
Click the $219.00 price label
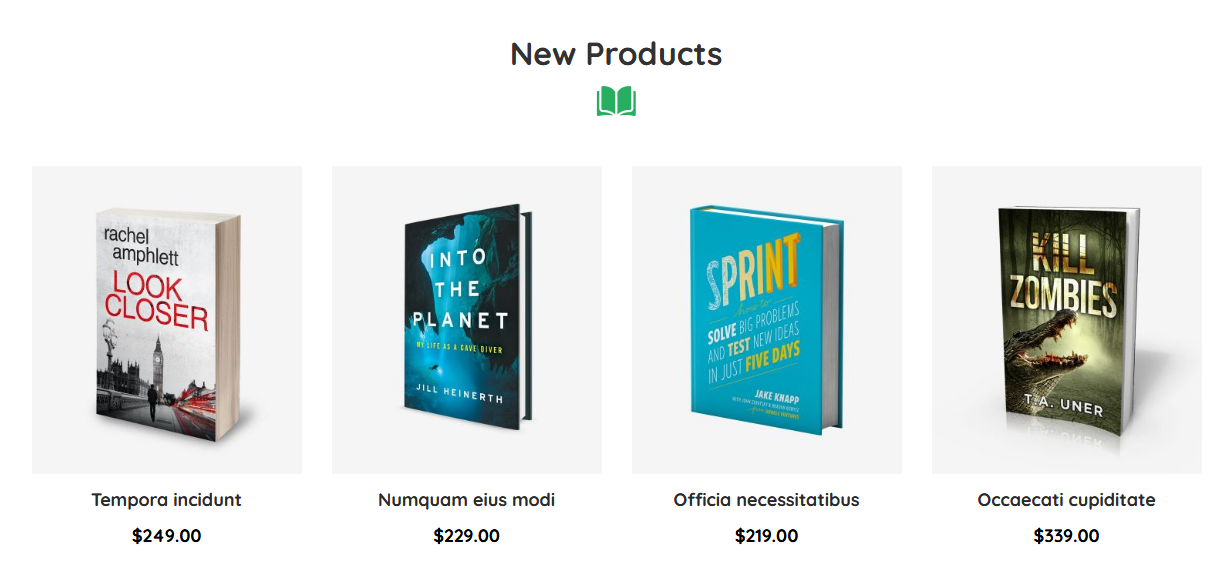point(765,536)
